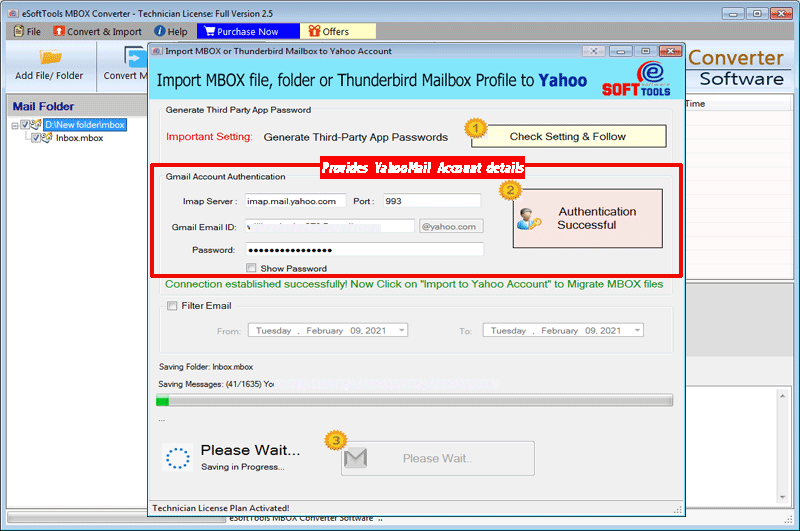Open the @yahoo.com domain field
This screenshot has width=800, height=531.
pos(451,226)
